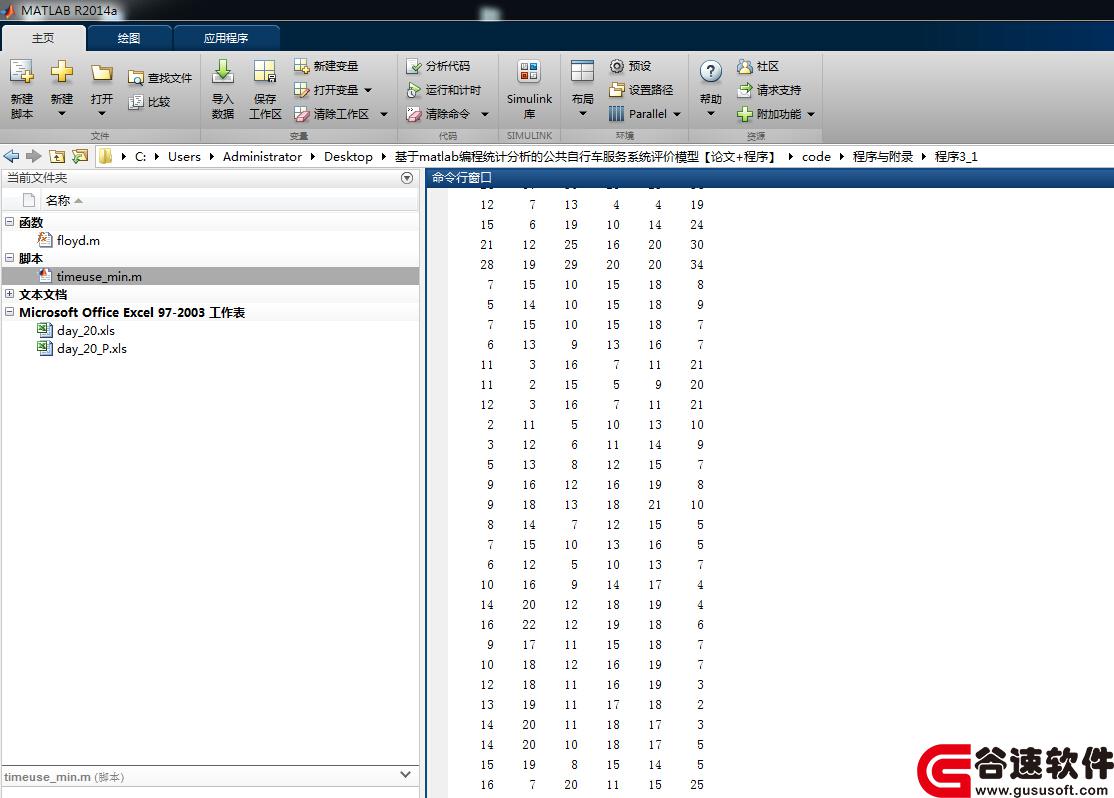
Task: Click the code path segment
Action: coord(816,156)
